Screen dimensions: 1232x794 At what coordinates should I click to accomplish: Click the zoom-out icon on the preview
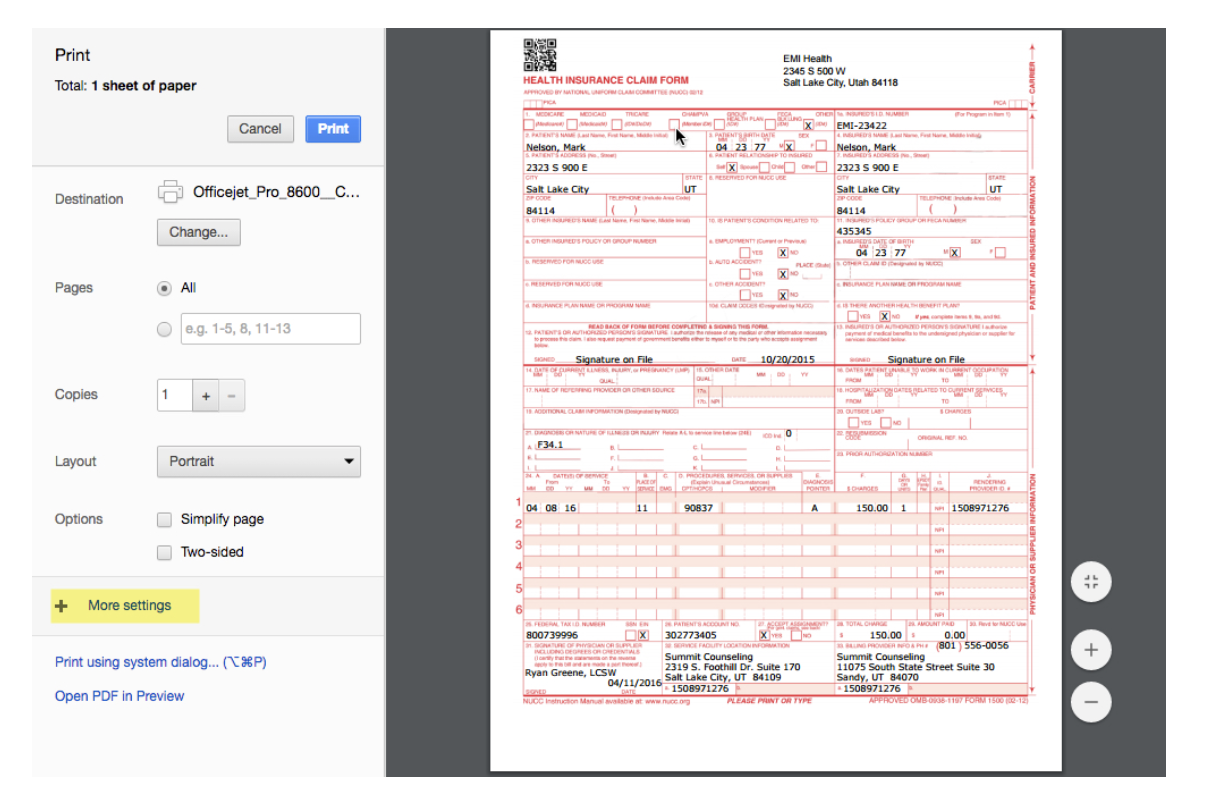coord(1091,702)
